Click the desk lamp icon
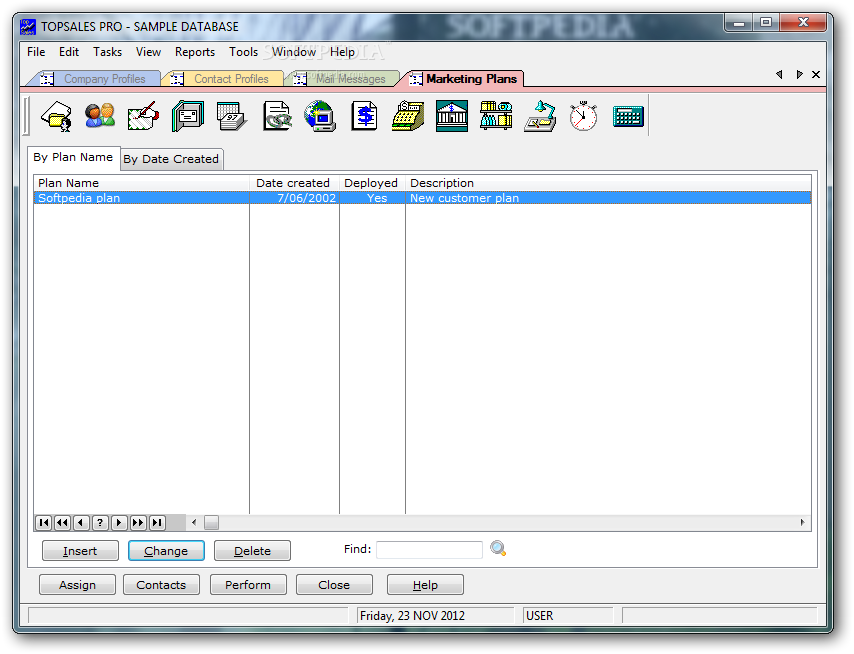 [x=540, y=116]
